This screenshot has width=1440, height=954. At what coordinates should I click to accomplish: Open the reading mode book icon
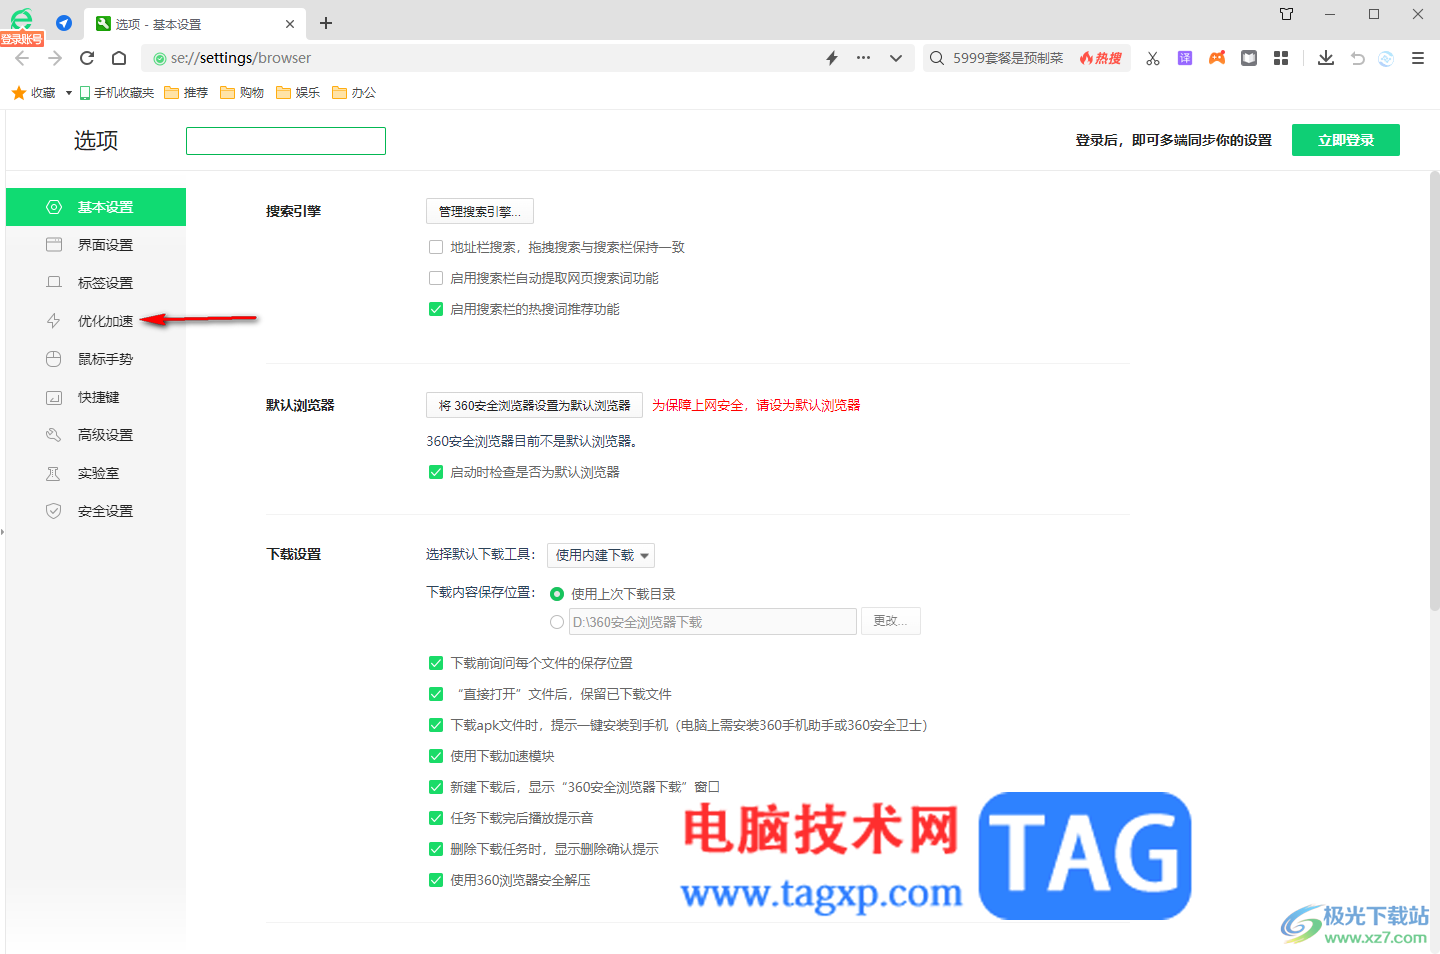pyautogui.click(x=1249, y=58)
